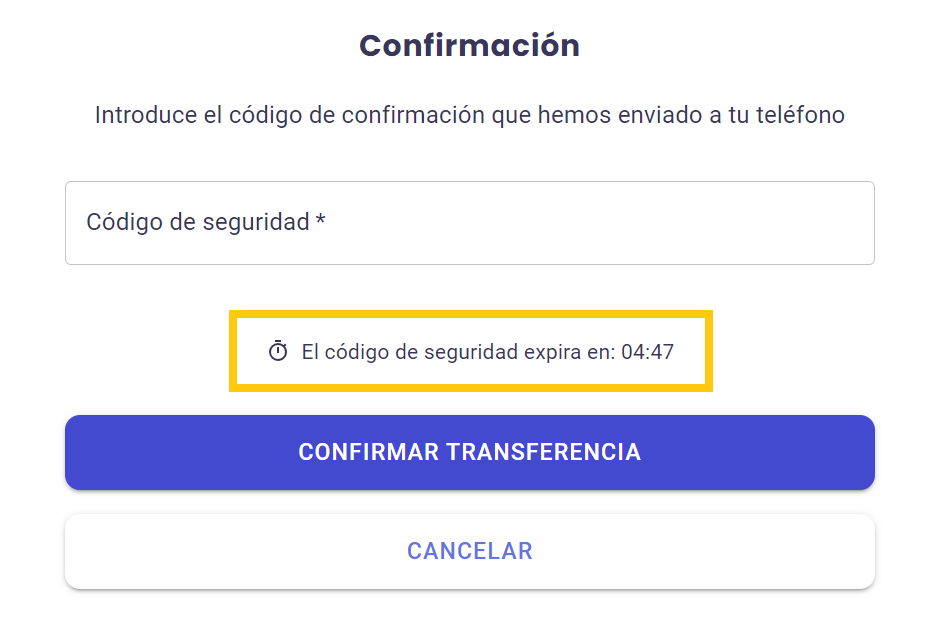Click the word "expira" in the timer message
Viewport: 940px width, 631px height.
point(553,352)
